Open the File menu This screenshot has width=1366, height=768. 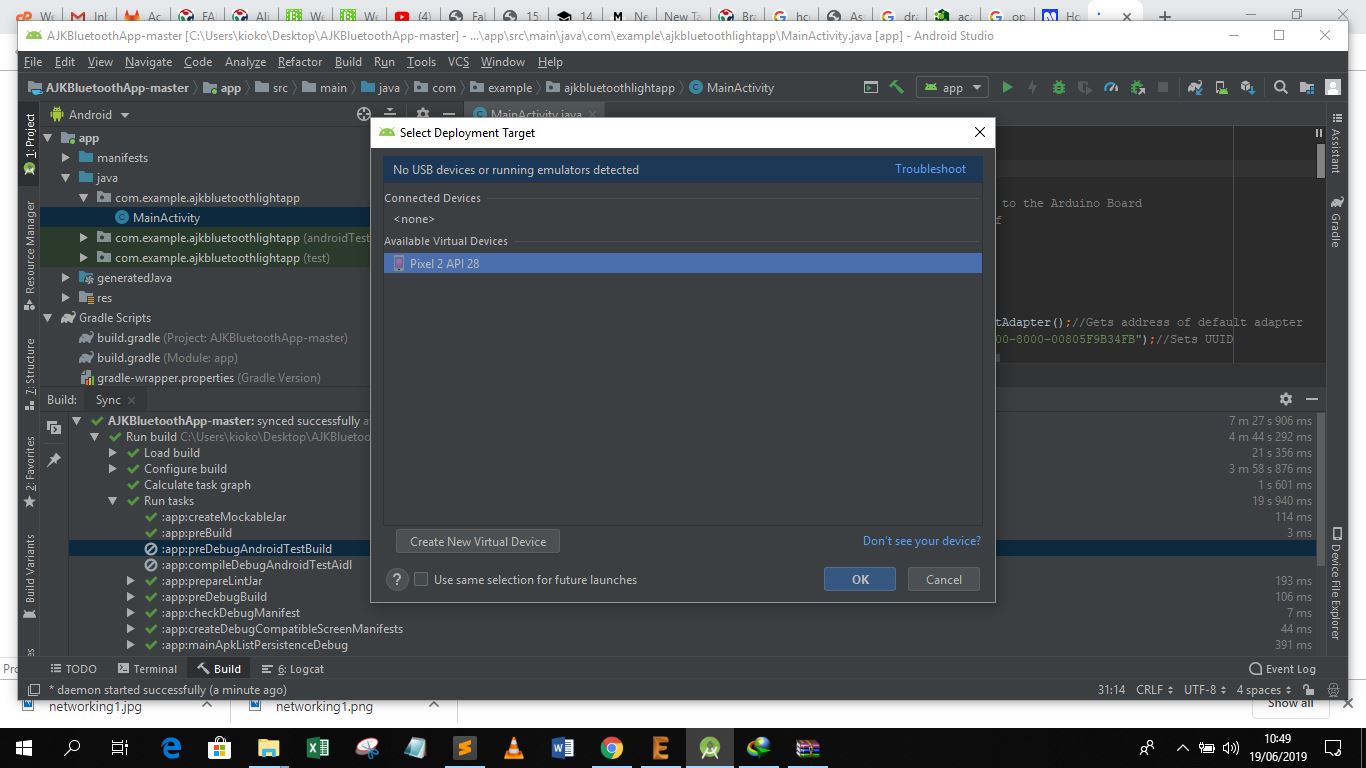(x=33, y=62)
